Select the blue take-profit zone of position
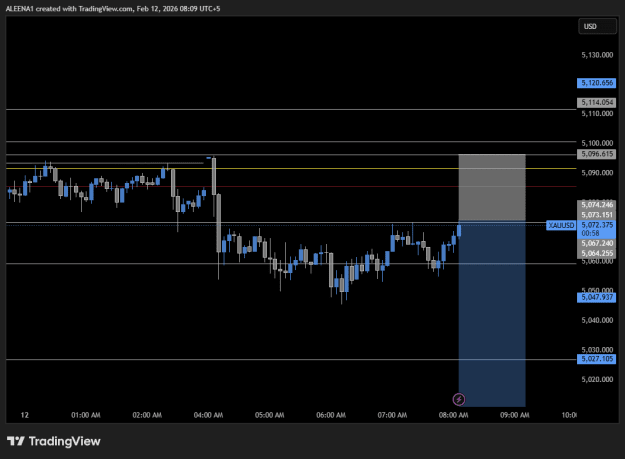 click(x=492, y=314)
